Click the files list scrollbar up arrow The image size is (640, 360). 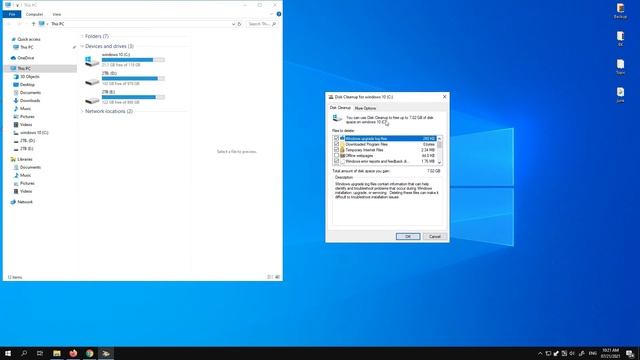[440, 138]
